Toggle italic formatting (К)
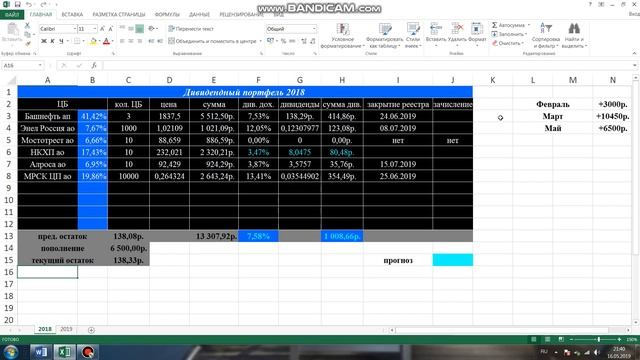640x360 pixels. coord(52,41)
